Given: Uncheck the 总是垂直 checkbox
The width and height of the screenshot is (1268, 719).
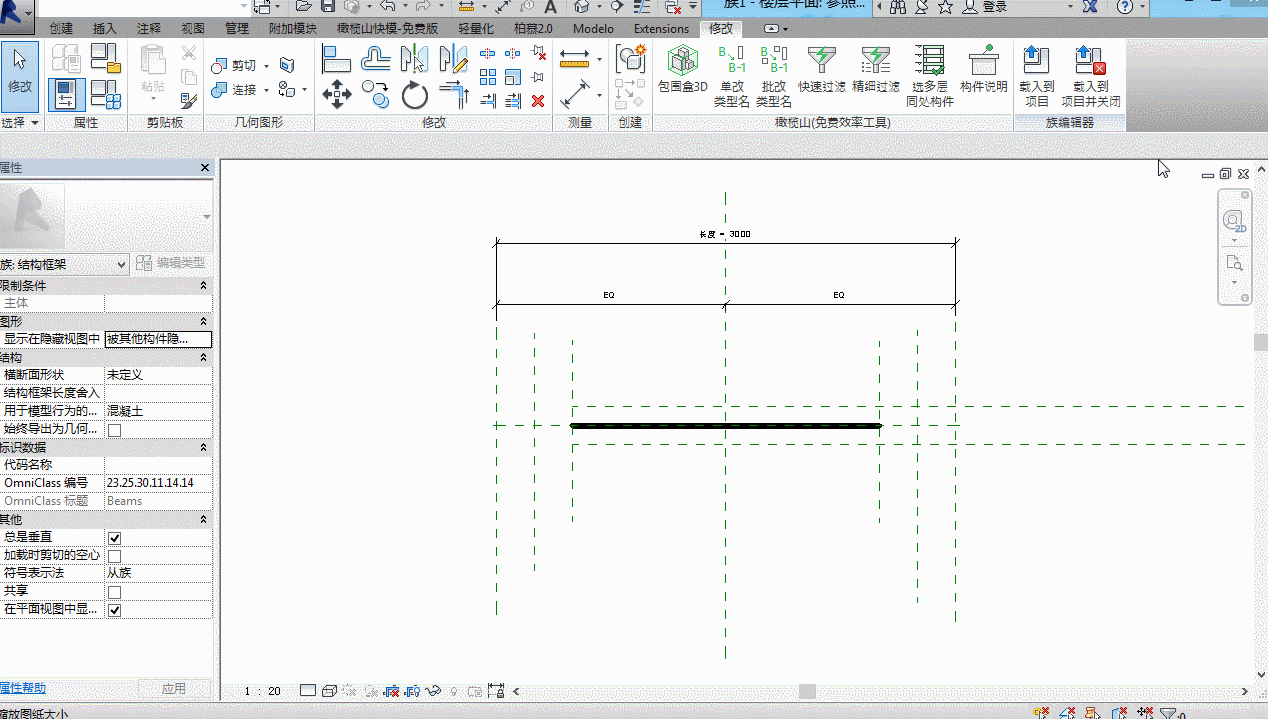Looking at the screenshot, I should [114, 538].
